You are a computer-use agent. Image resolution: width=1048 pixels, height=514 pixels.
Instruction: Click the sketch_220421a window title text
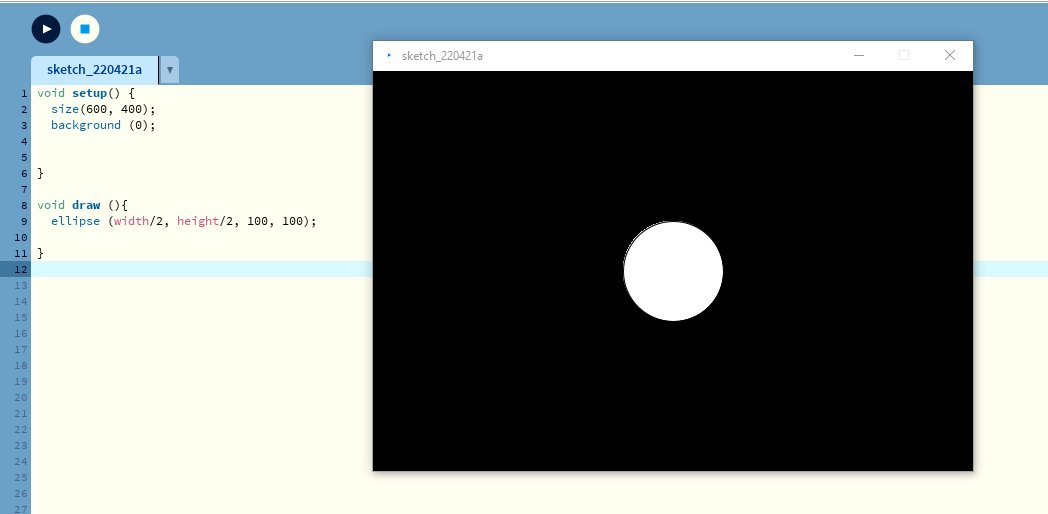click(x=442, y=55)
